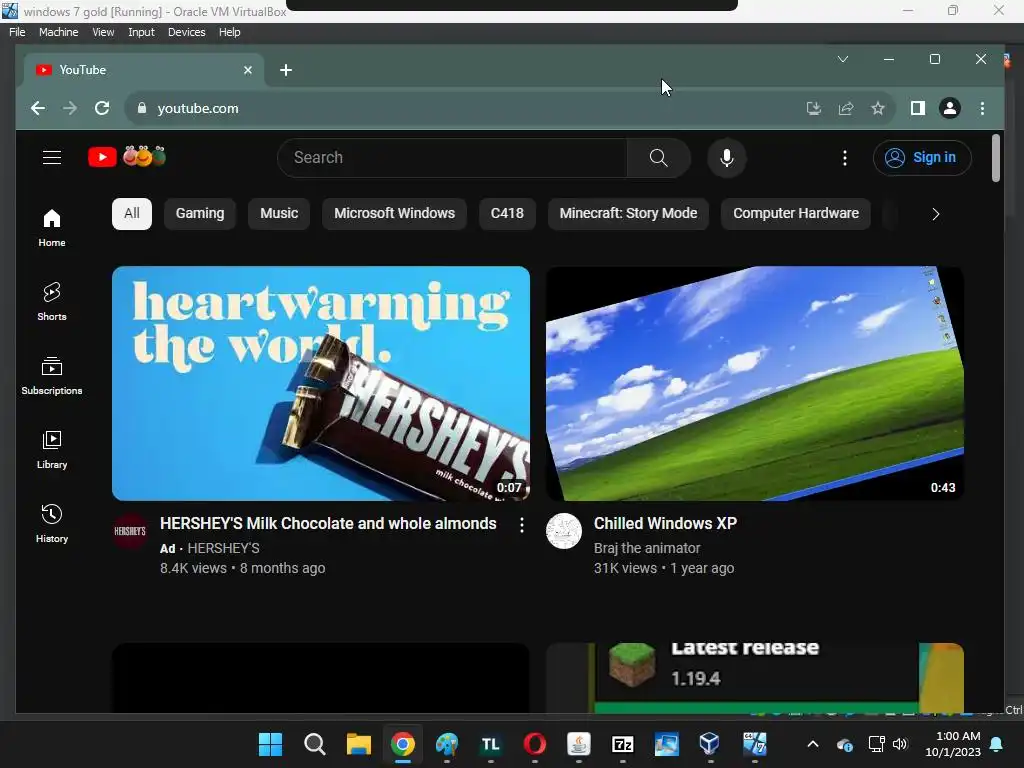Screen dimensions: 1024x768
Task: Play the HERSHEY'S chocolate bar thumbnail
Action: pyautogui.click(x=321, y=383)
